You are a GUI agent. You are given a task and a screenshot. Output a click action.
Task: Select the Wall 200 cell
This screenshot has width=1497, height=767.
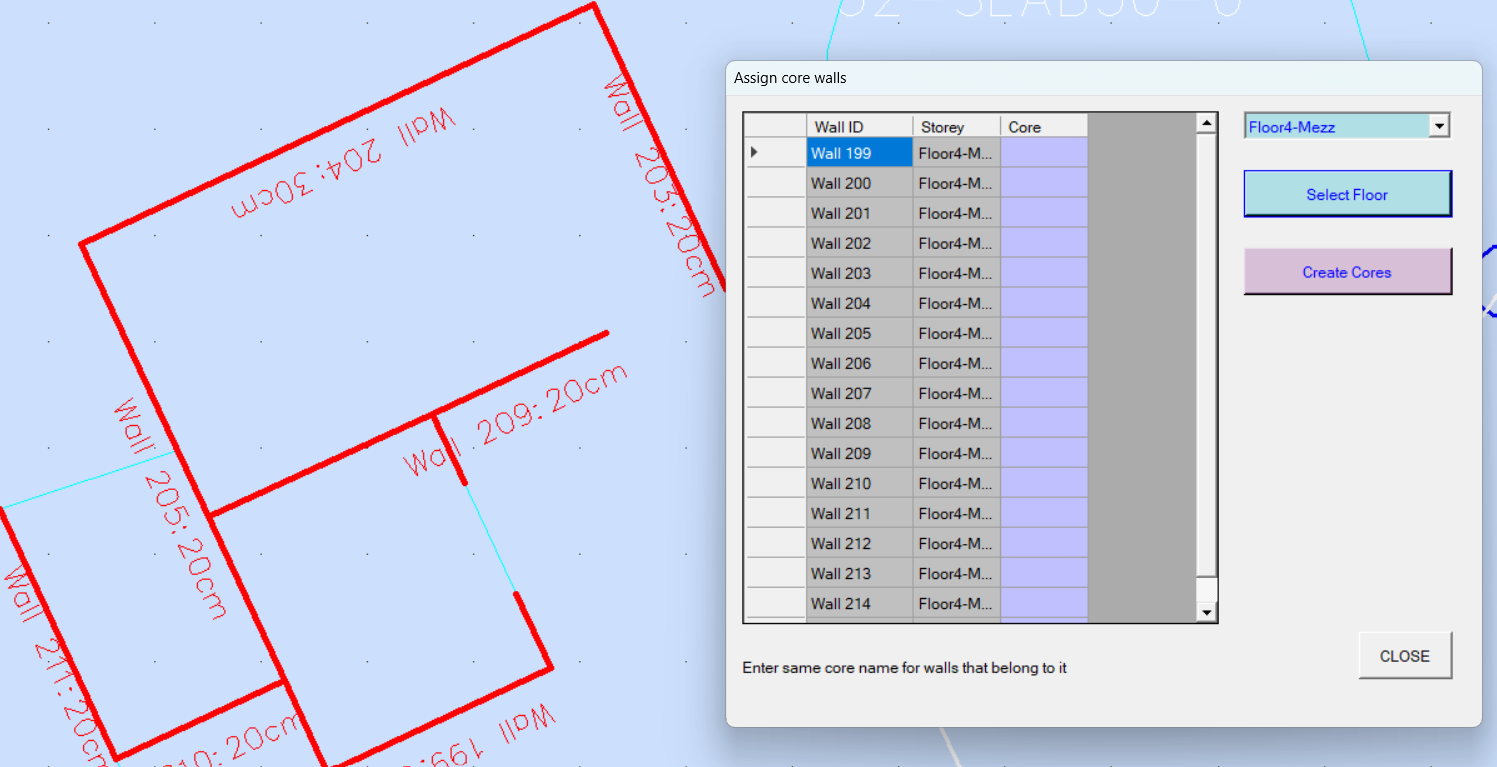click(x=859, y=183)
